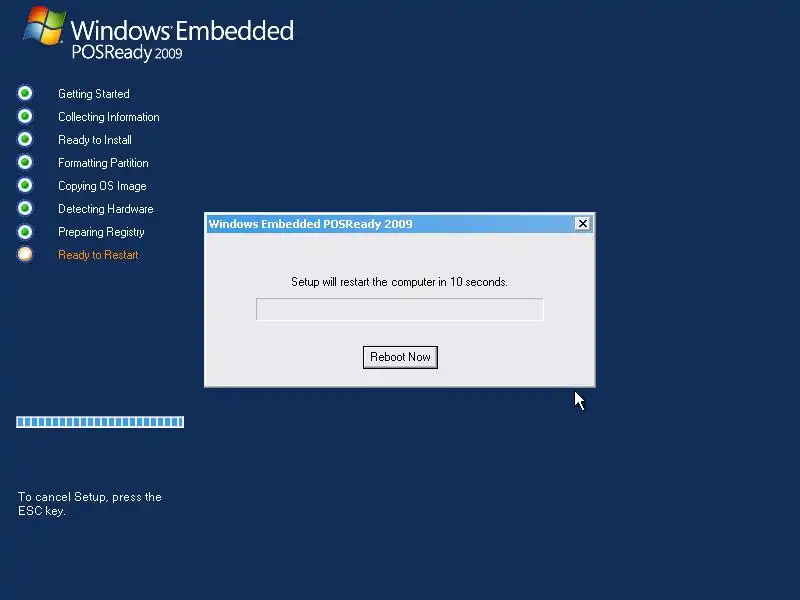The image size is (800, 600).
Task: Click the POSReady 2009 subtitle text
Action: tap(127, 53)
